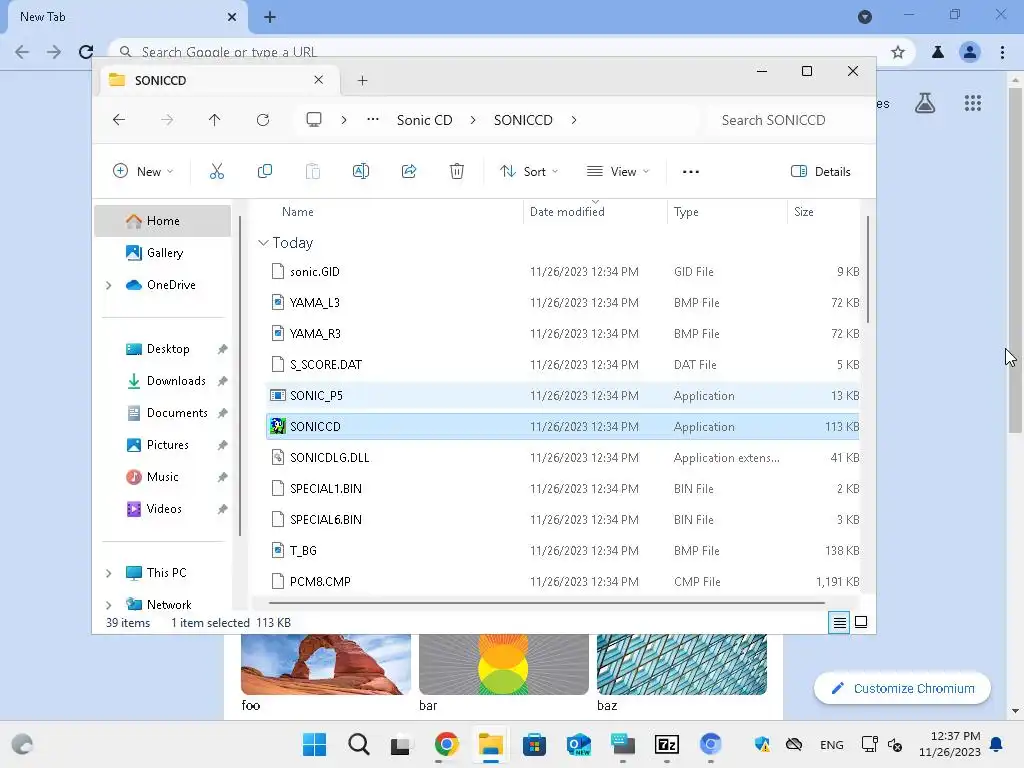Click the This PC monitor icon in address bar
Image resolution: width=1024 pixels, height=768 pixels.
314,120
